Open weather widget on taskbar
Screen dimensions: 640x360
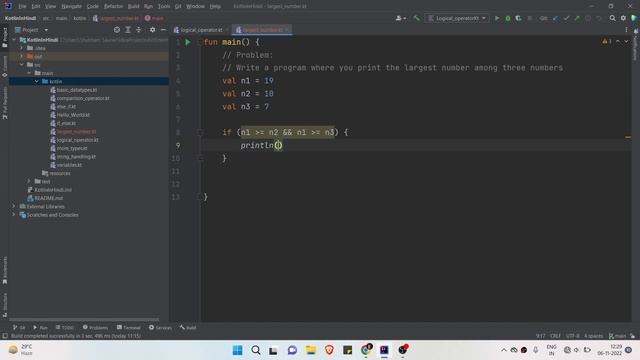[21, 350]
